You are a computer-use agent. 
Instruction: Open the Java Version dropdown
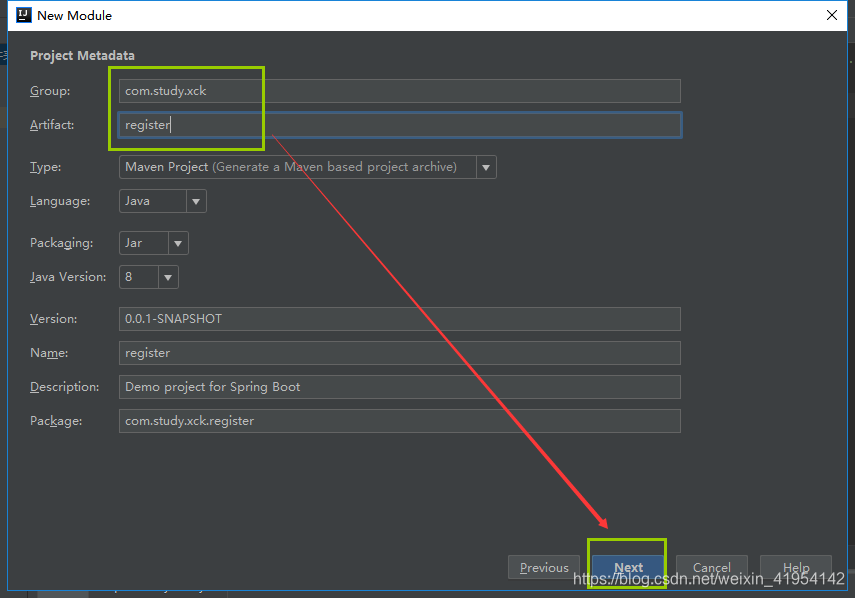point(149,277)
